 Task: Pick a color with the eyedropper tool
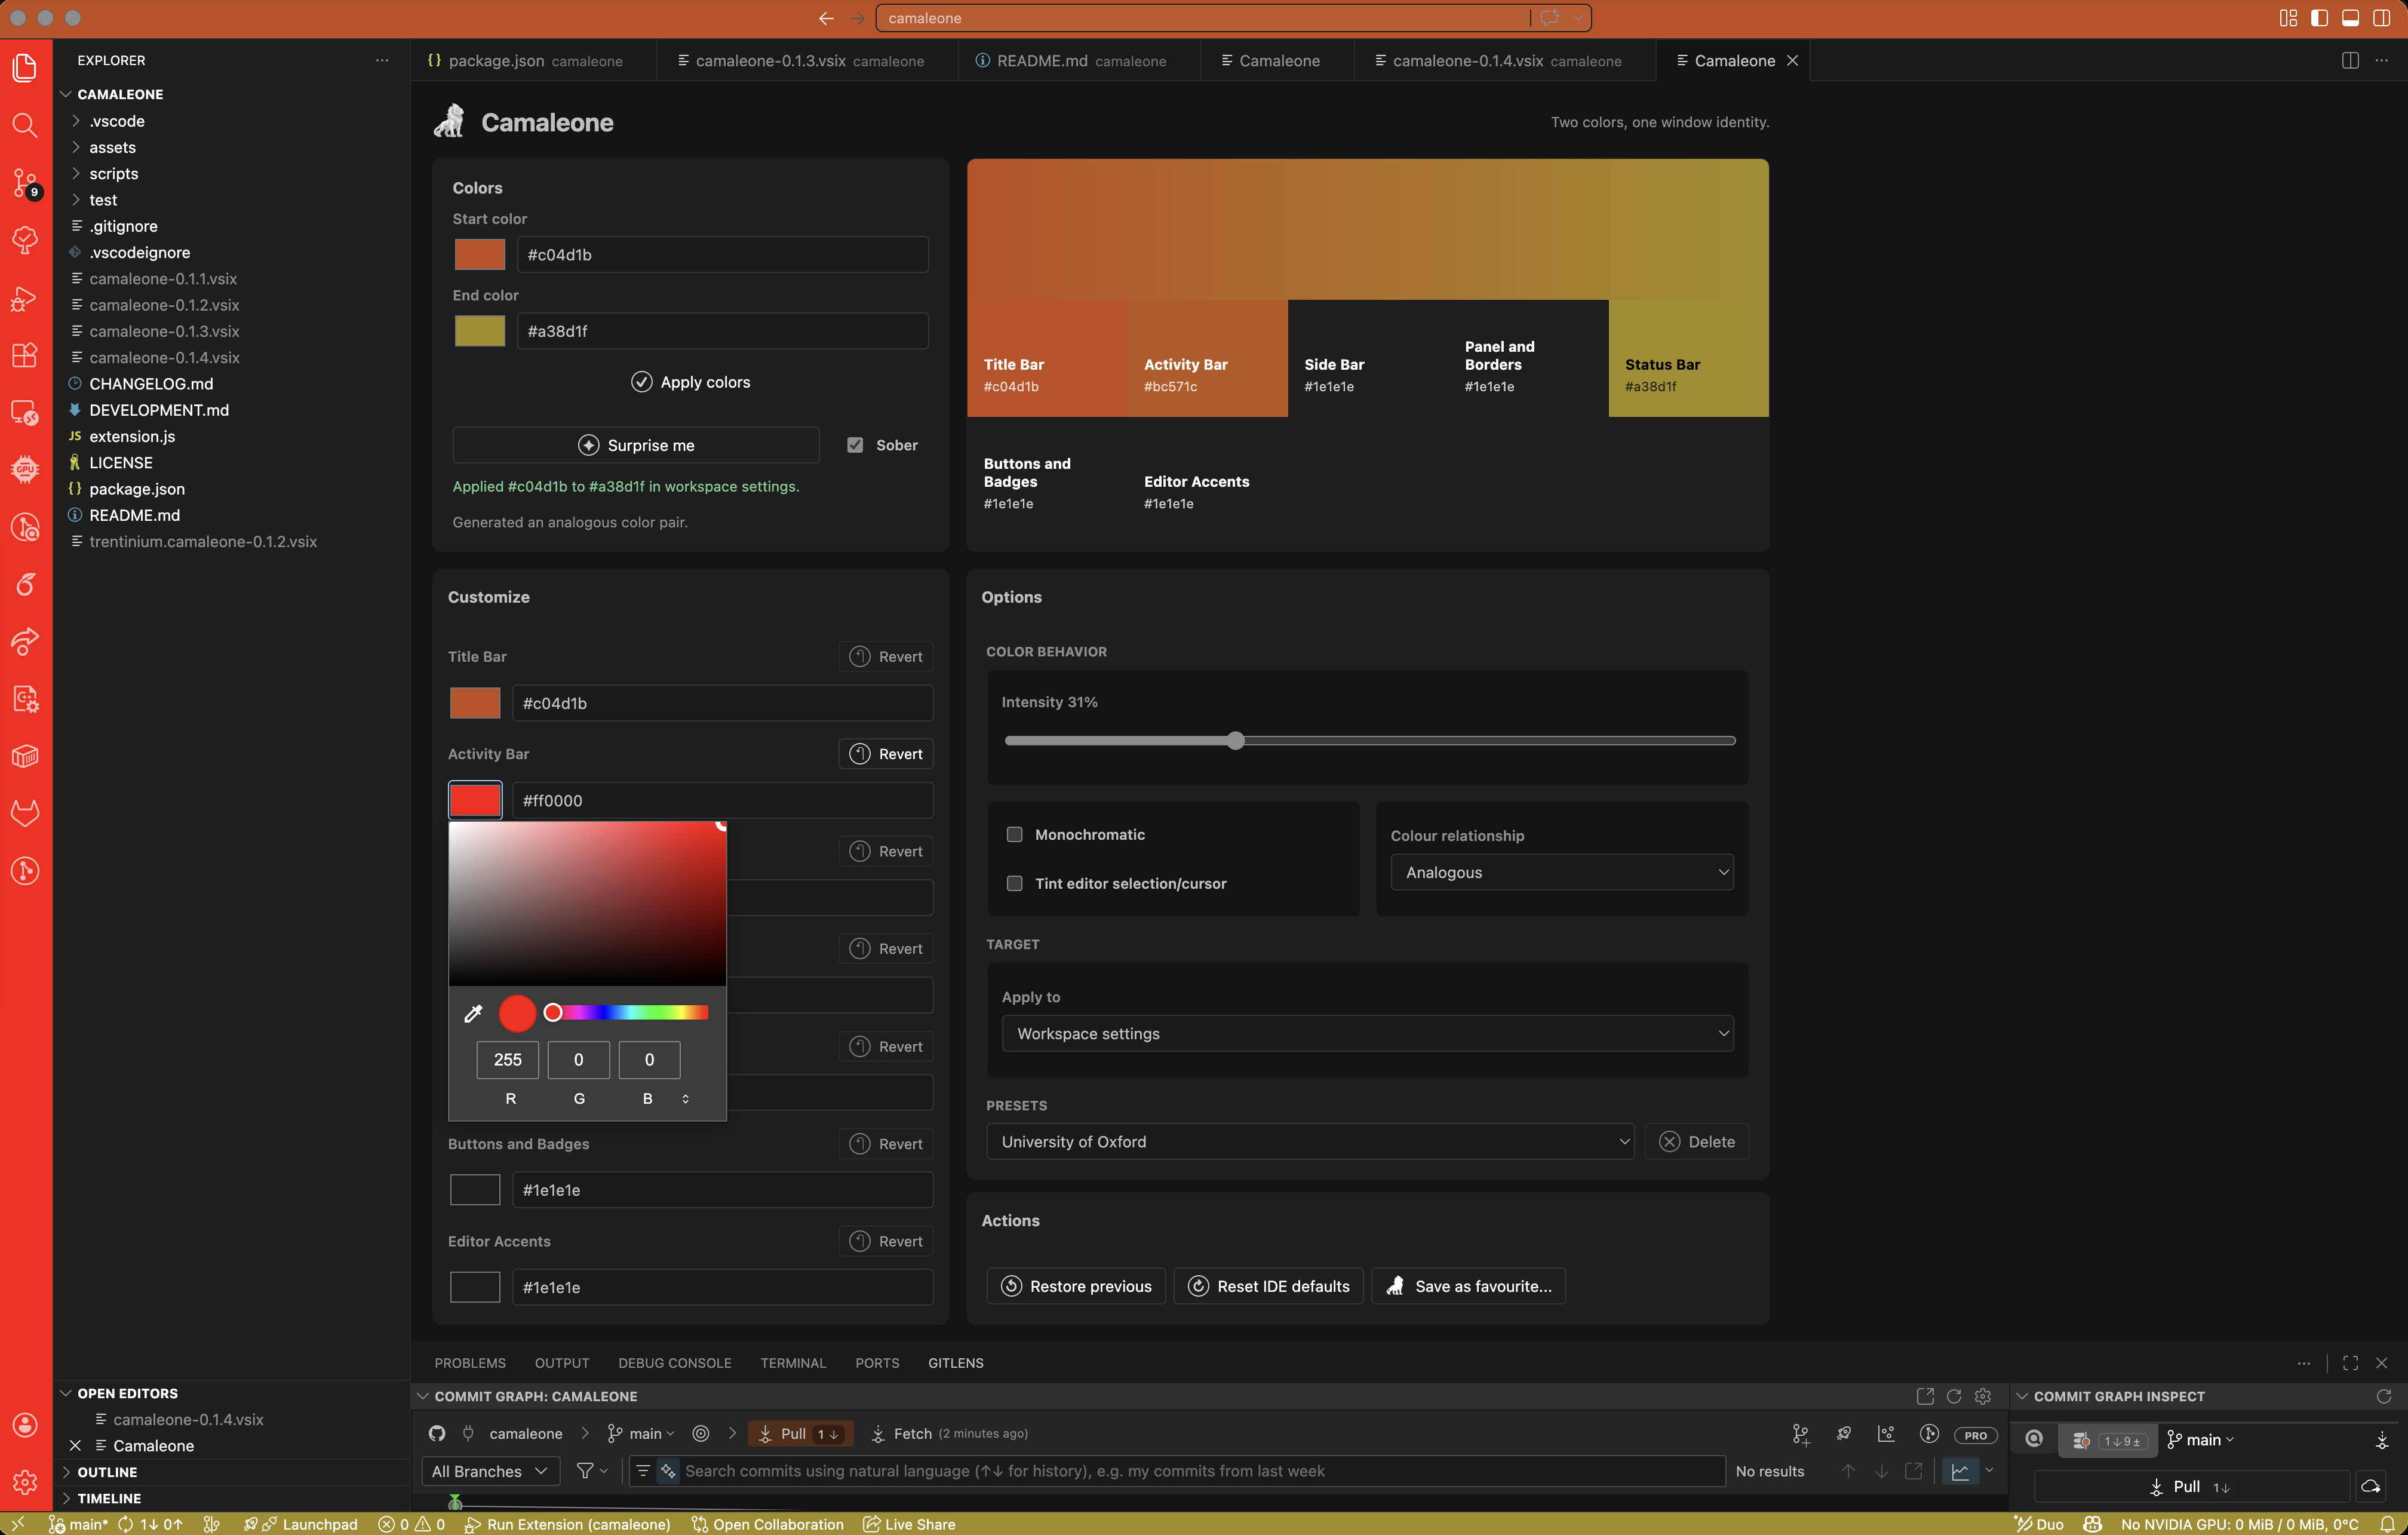[x=473, y=1013]
